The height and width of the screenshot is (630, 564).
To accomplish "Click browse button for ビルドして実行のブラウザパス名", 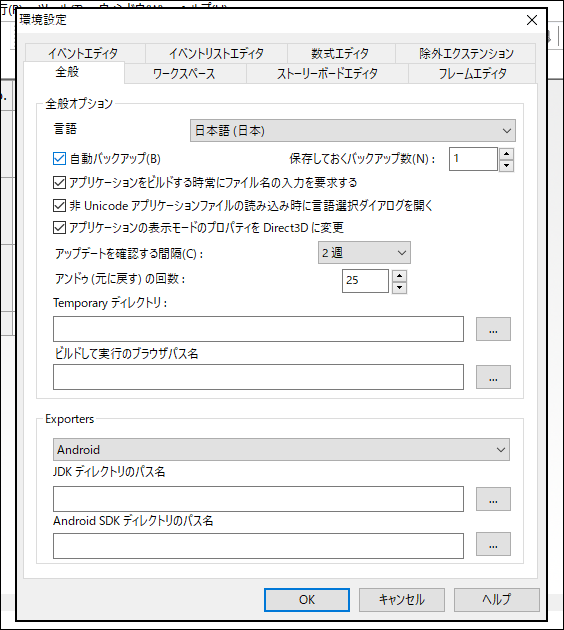I will pos(493,377).
